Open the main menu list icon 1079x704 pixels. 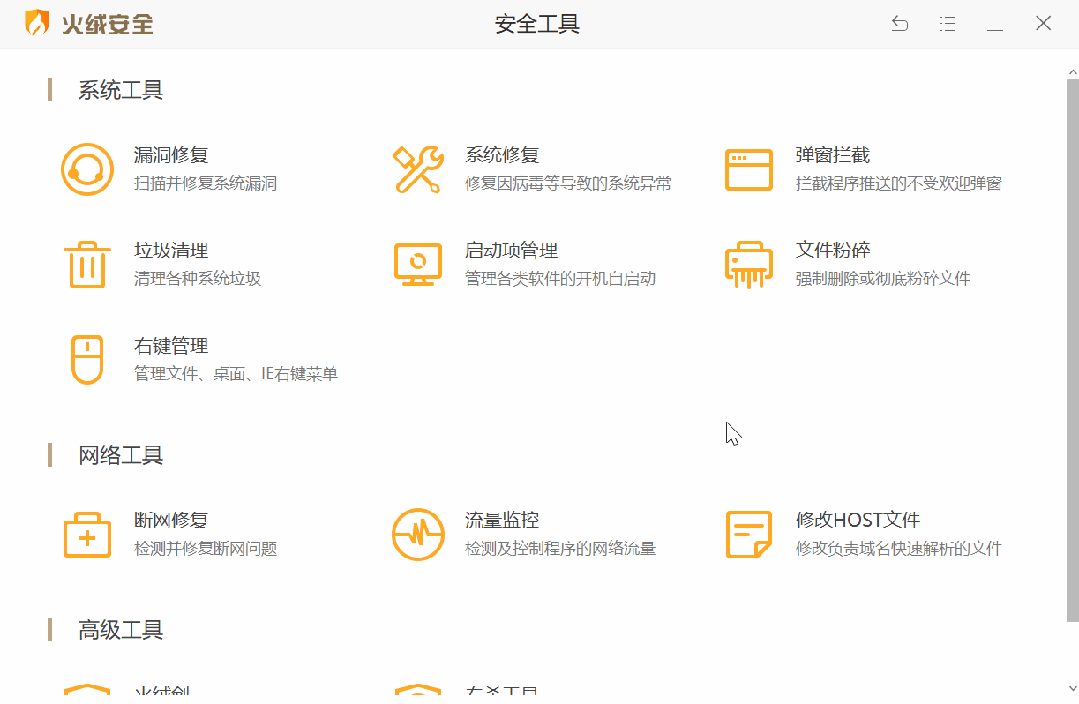point(948,24)
